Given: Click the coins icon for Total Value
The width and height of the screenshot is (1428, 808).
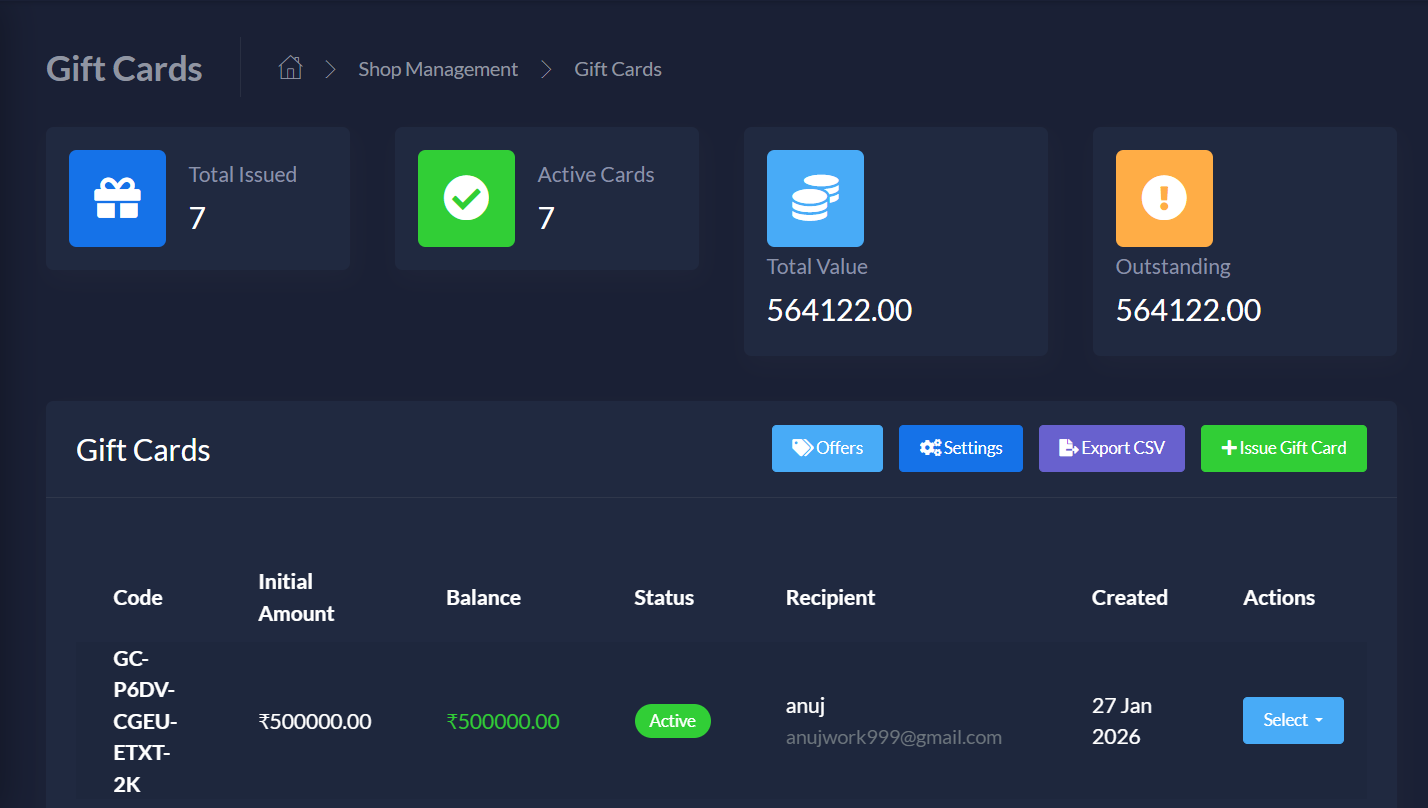Looking at the screenshot, I should (x=815, y=198).
